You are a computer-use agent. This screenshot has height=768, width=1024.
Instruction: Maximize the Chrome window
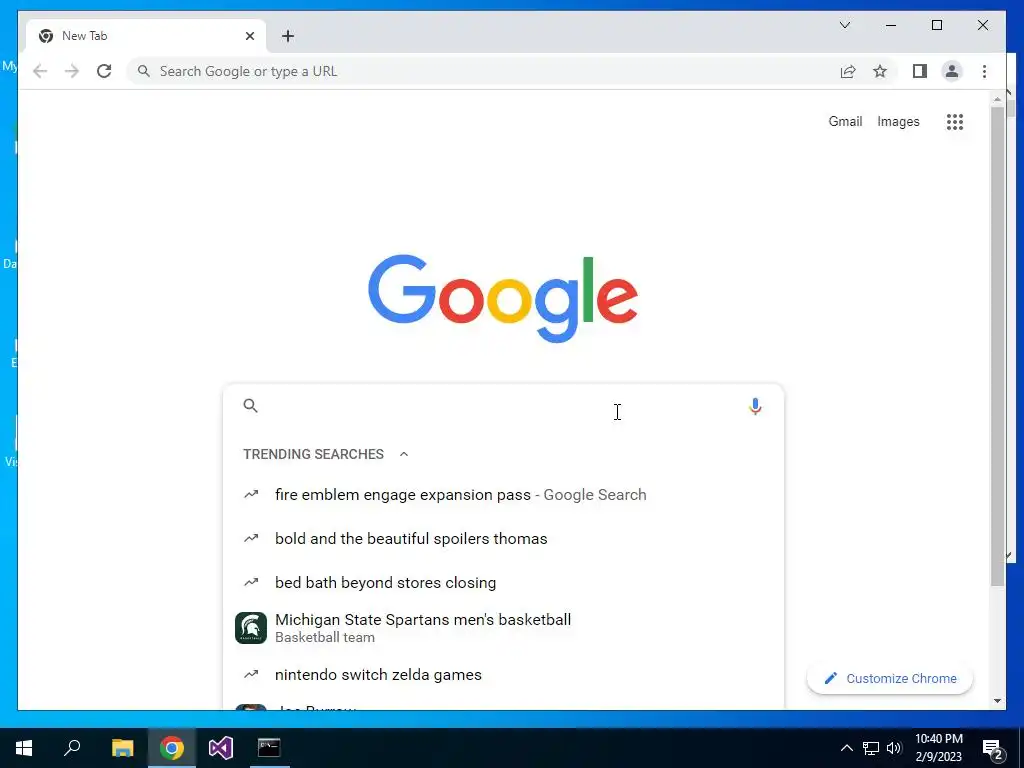936,25
